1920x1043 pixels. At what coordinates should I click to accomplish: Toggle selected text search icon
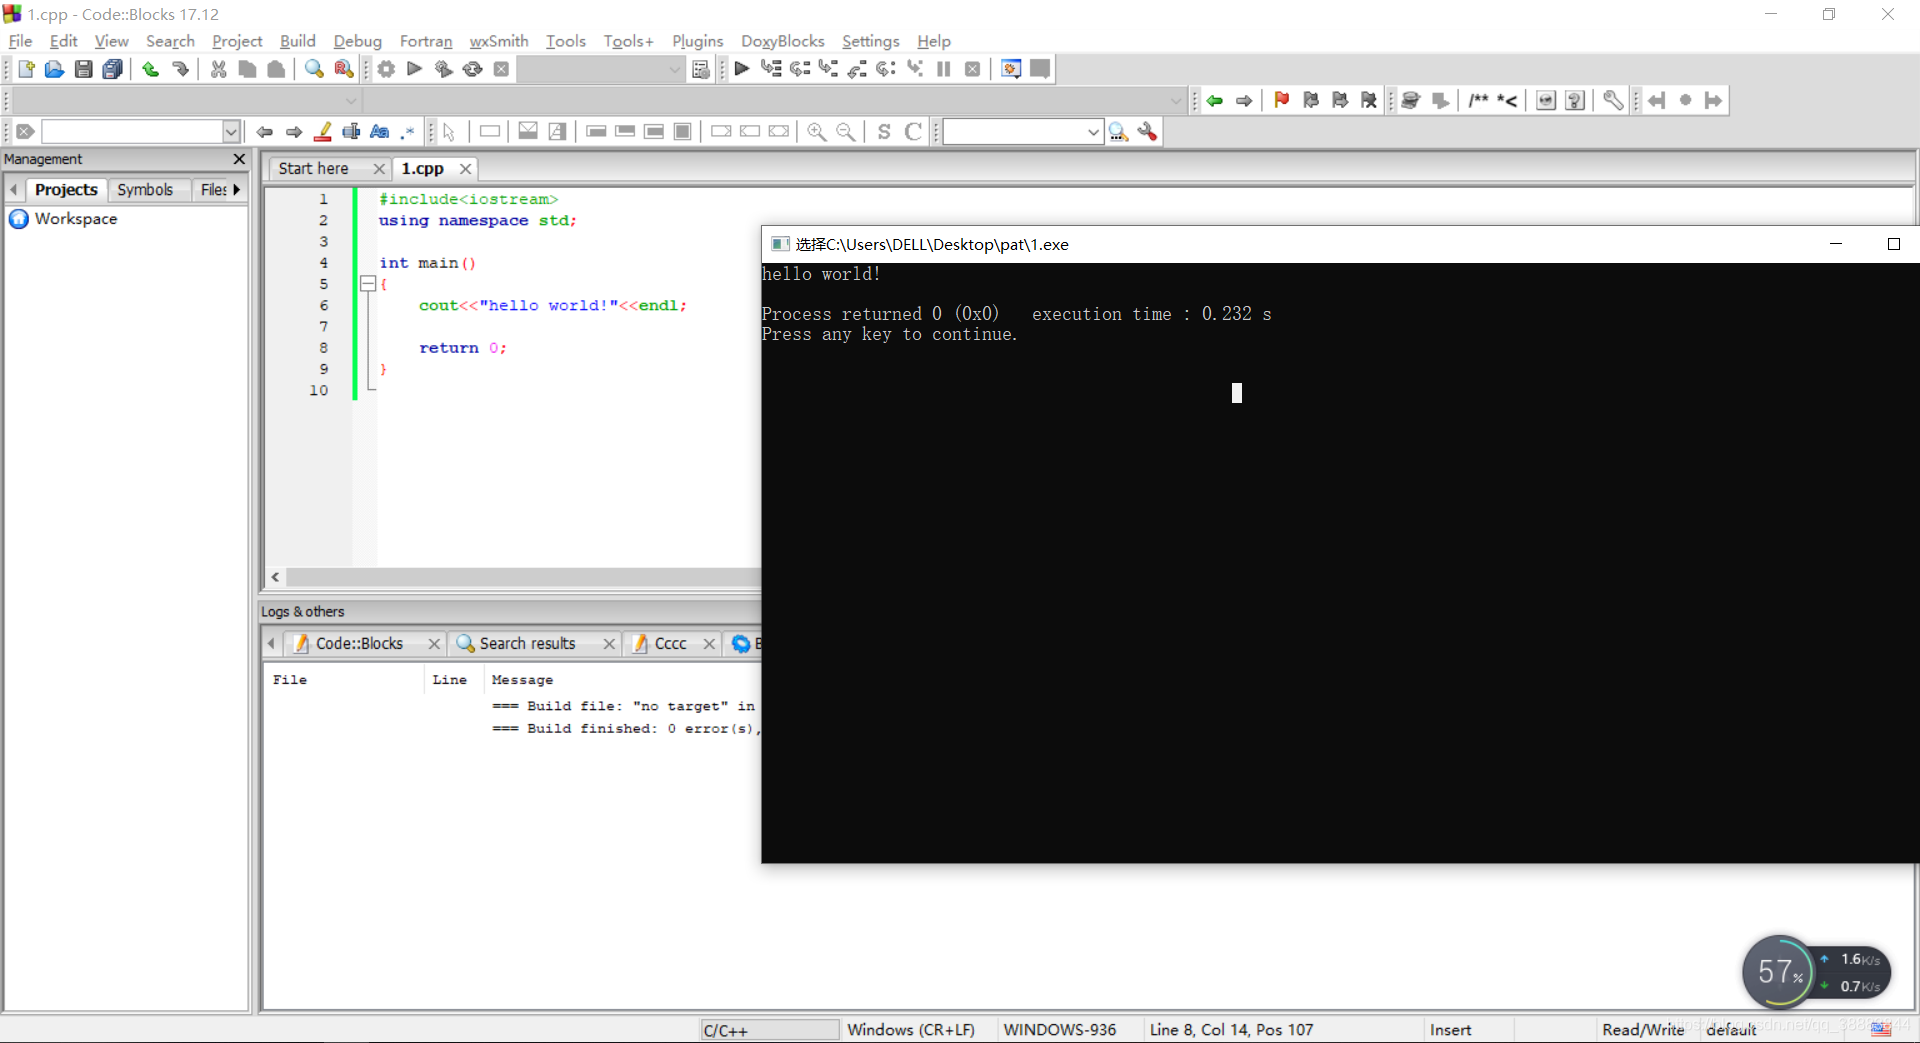pyautogui.click(x=351, y=131)
